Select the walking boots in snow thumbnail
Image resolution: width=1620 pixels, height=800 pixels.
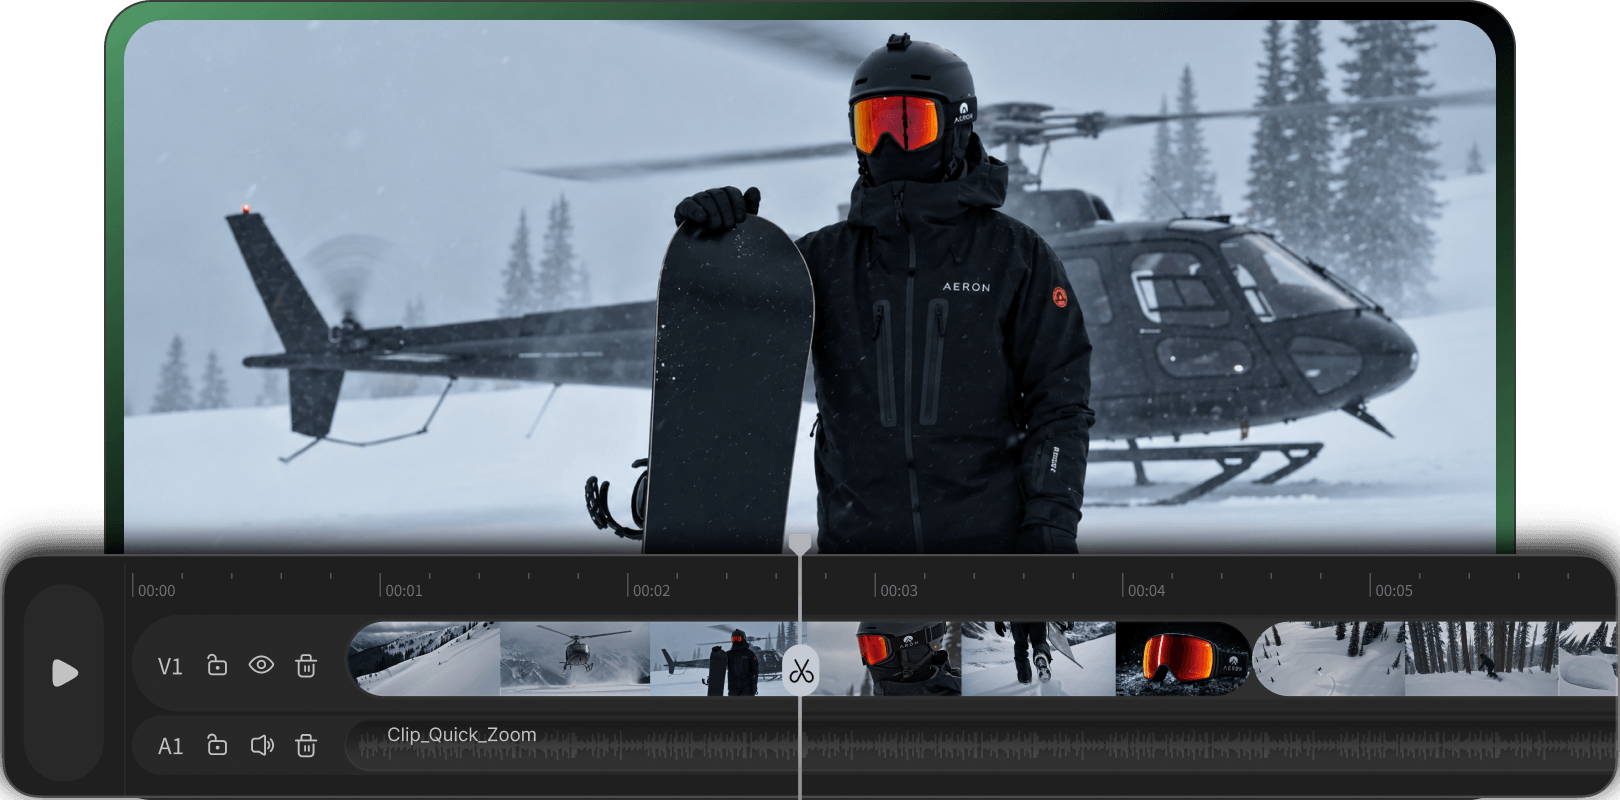[1039, 659]
